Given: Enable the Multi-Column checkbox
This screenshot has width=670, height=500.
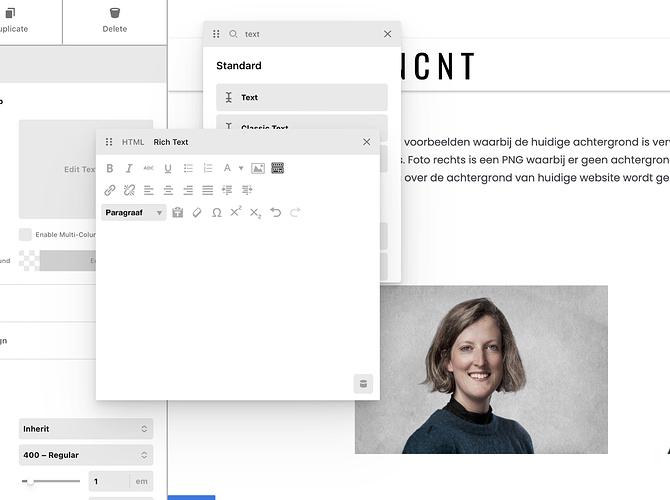Looking at the screenshot, I should (25, 234).
